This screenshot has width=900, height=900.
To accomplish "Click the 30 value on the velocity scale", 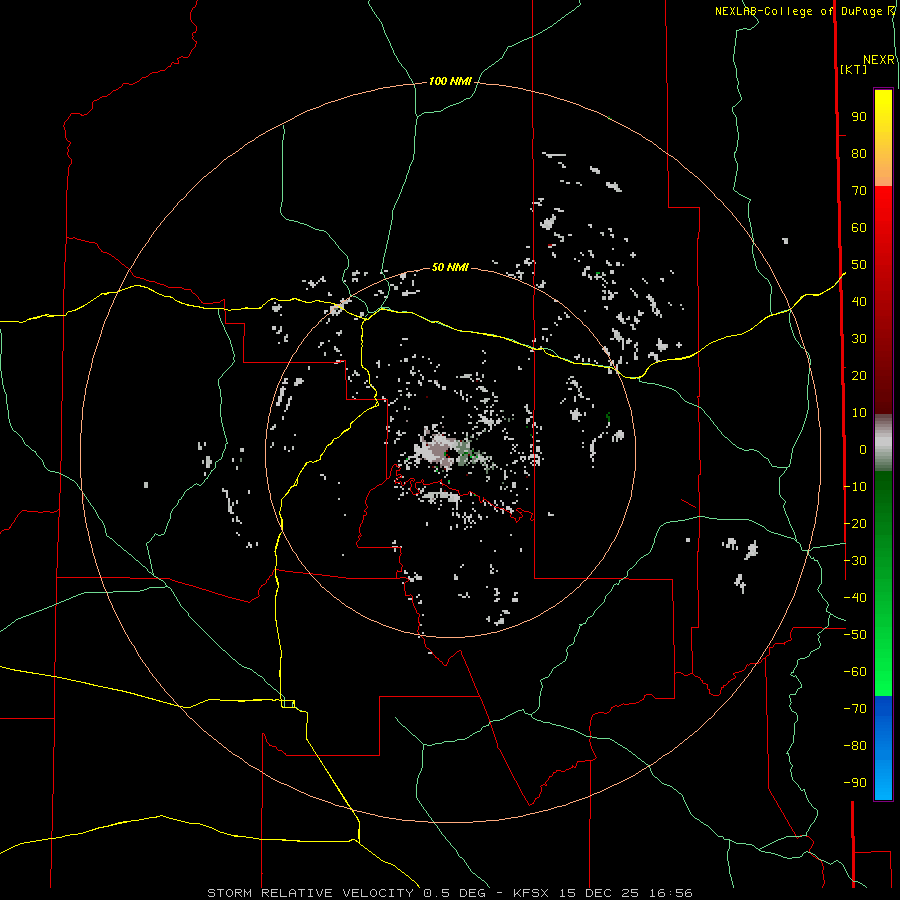I will click(859, 339).
